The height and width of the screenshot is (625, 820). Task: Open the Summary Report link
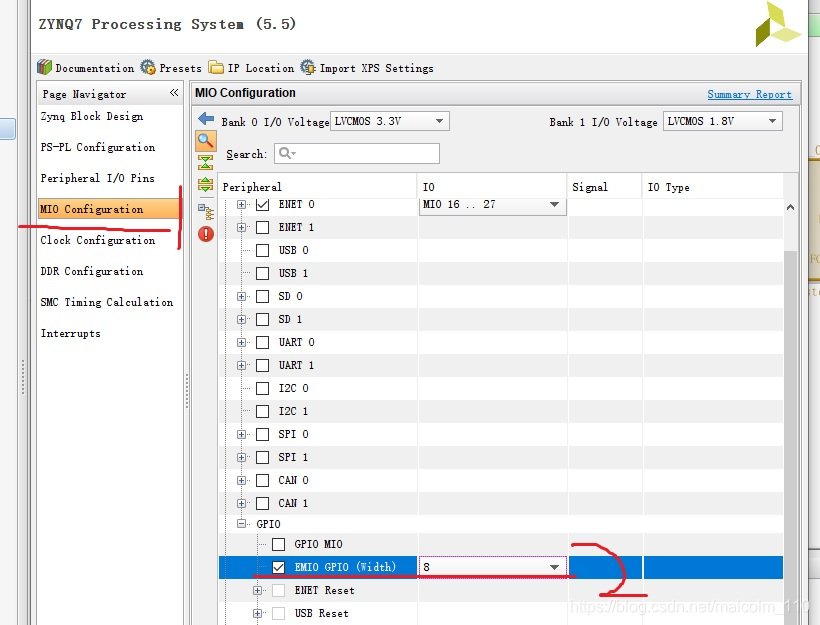[x=749, y=94]
